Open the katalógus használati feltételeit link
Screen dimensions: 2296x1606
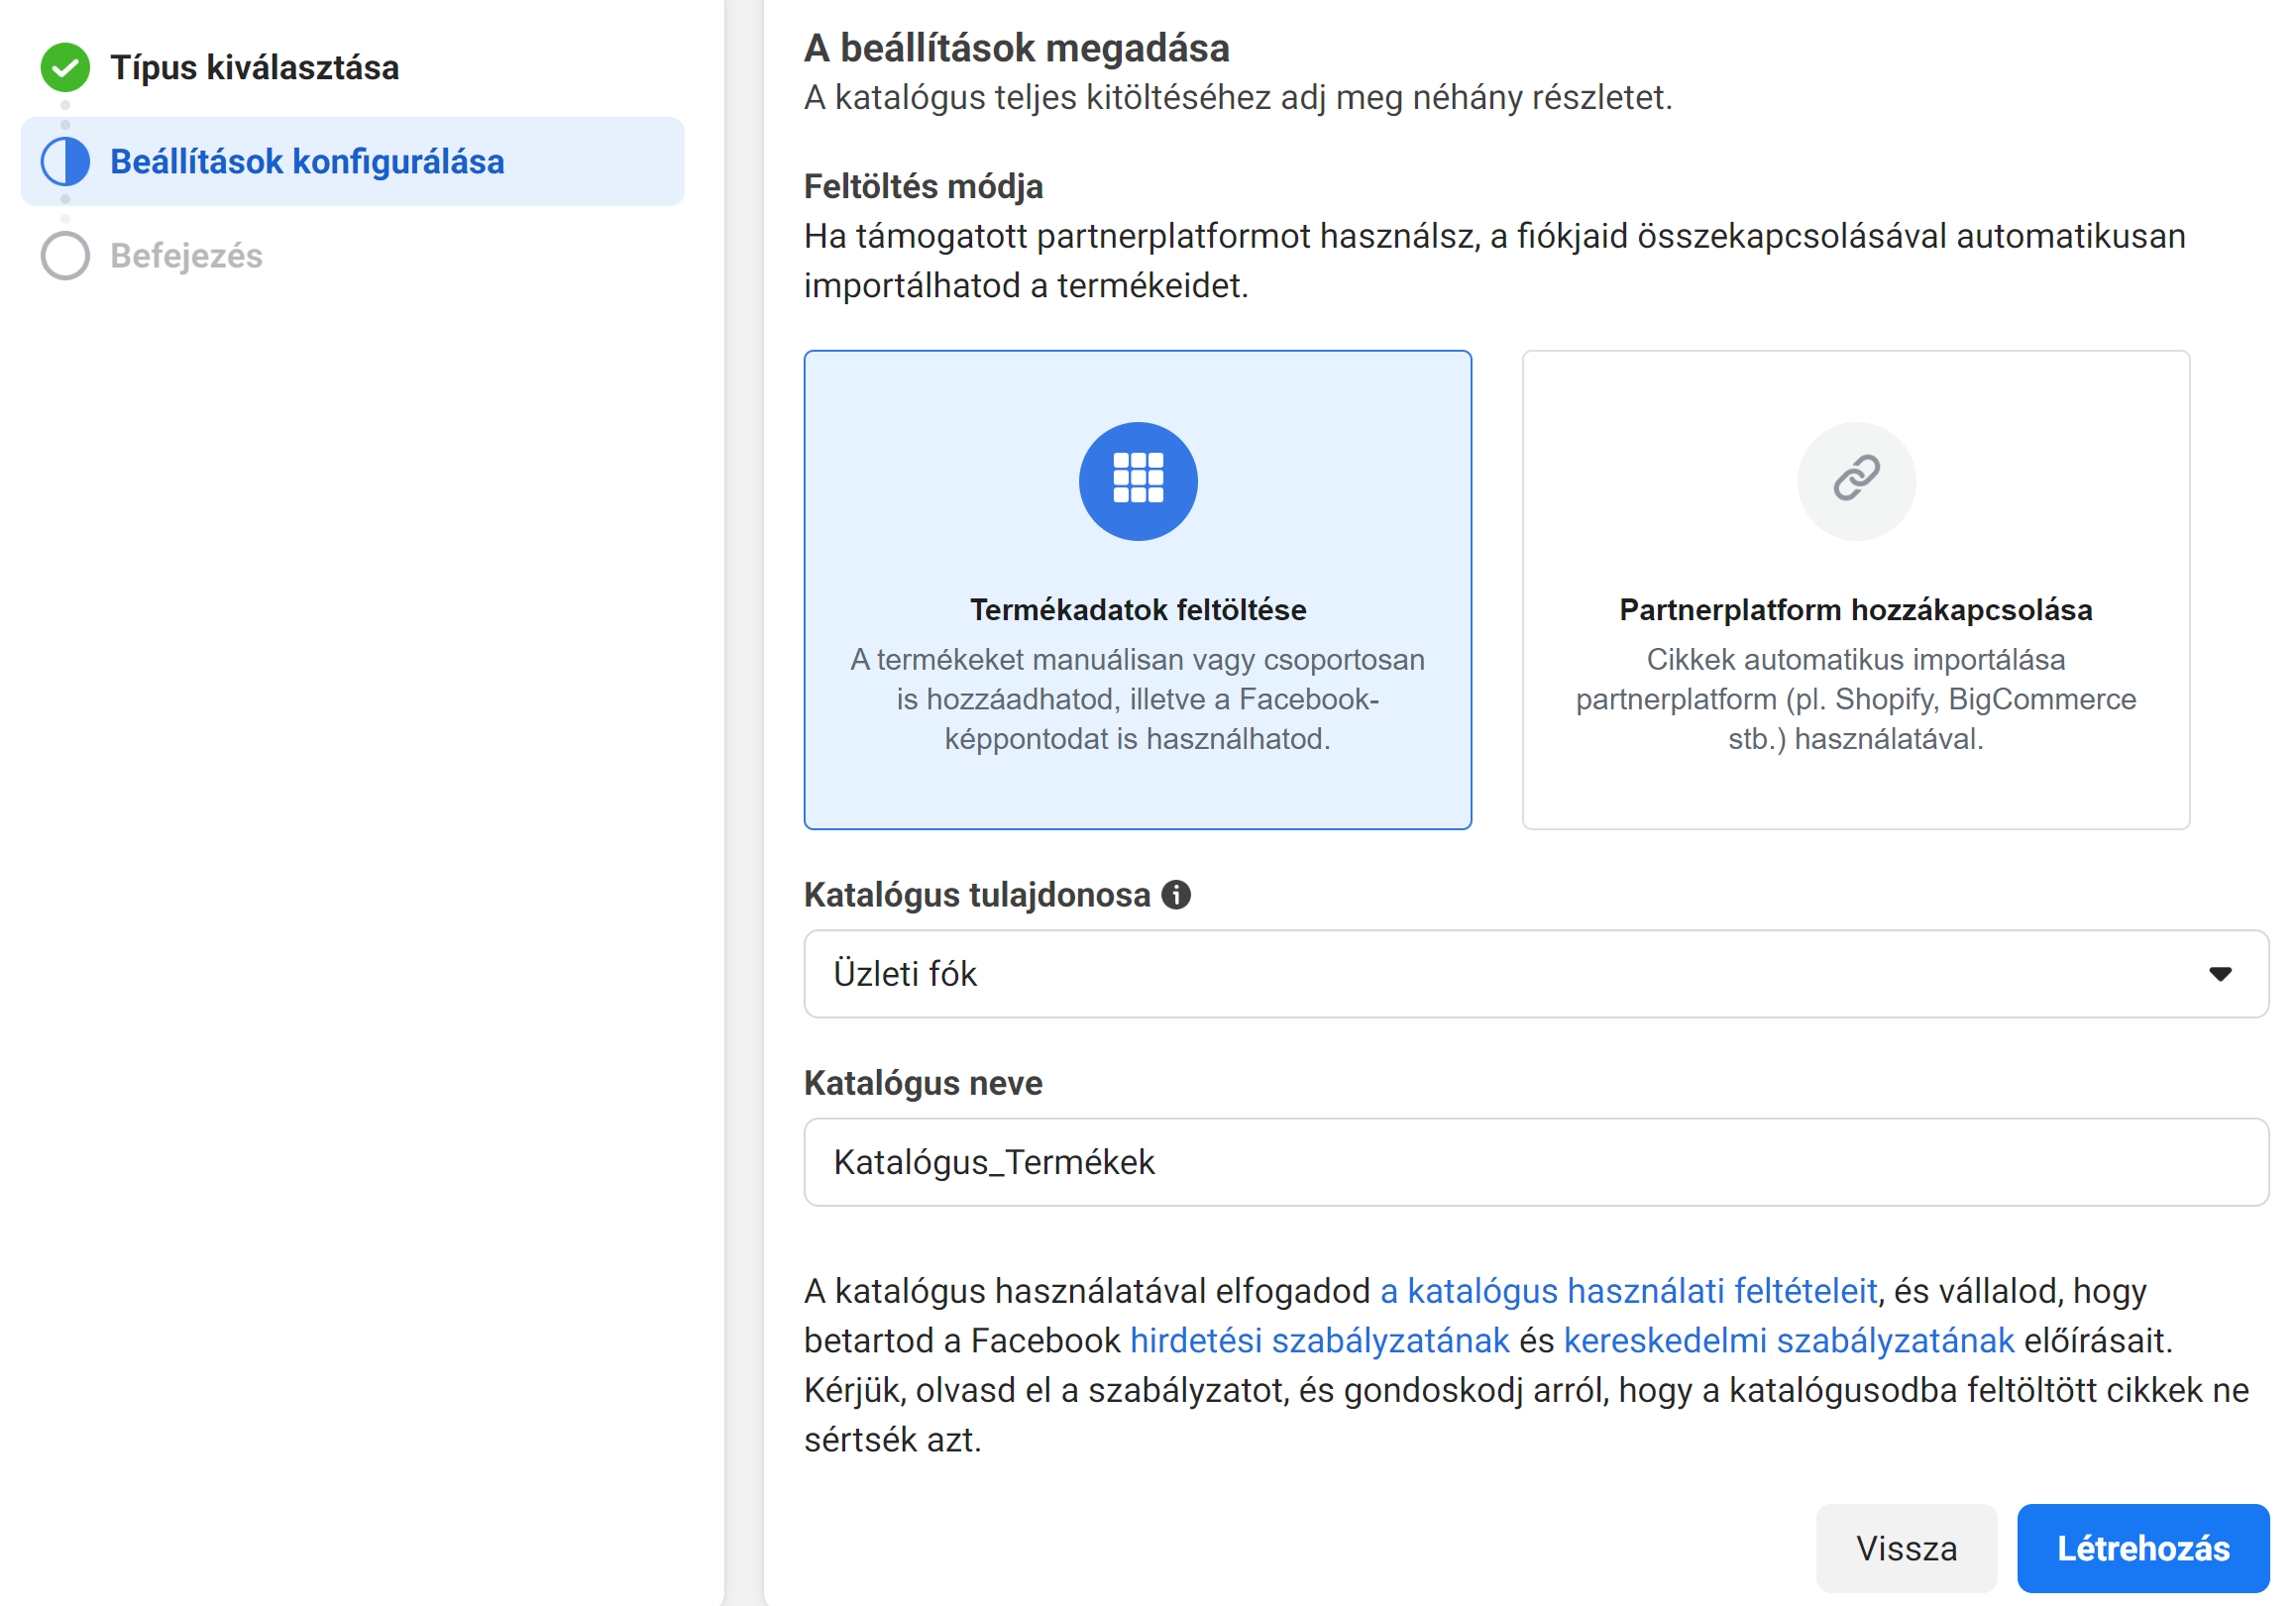coord(1628,1291)
